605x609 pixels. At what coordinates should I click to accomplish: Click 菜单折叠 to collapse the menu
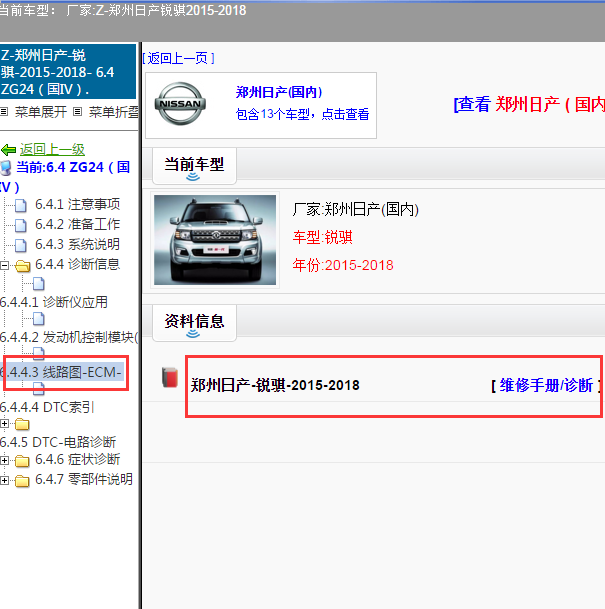coord(113,112)
